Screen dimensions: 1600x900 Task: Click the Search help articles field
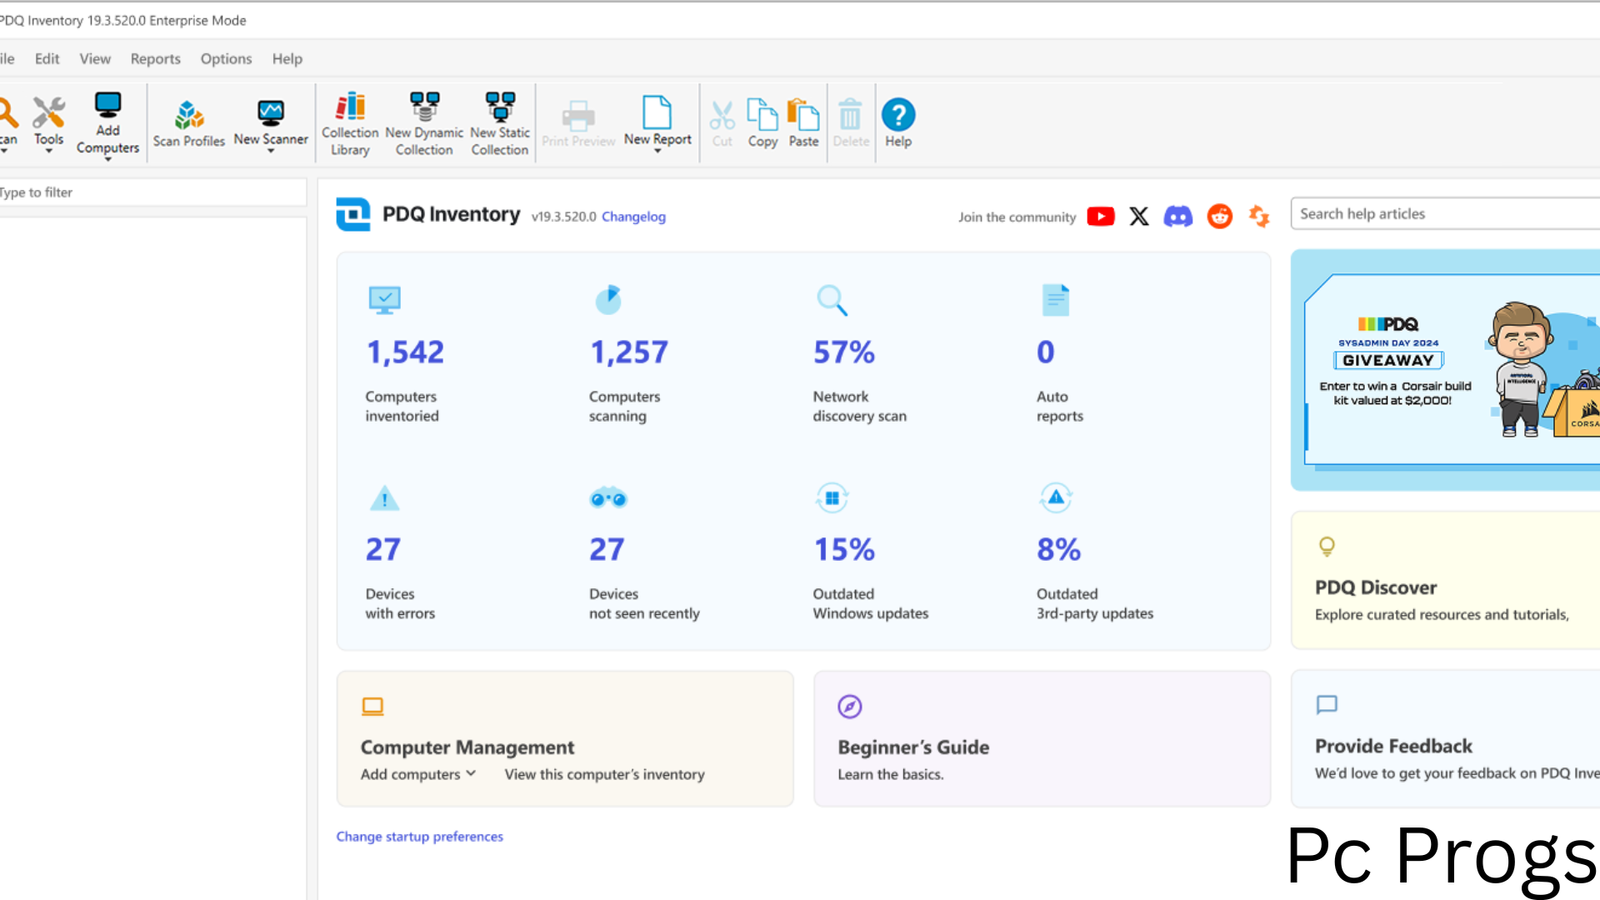(x=1446, y=214)
